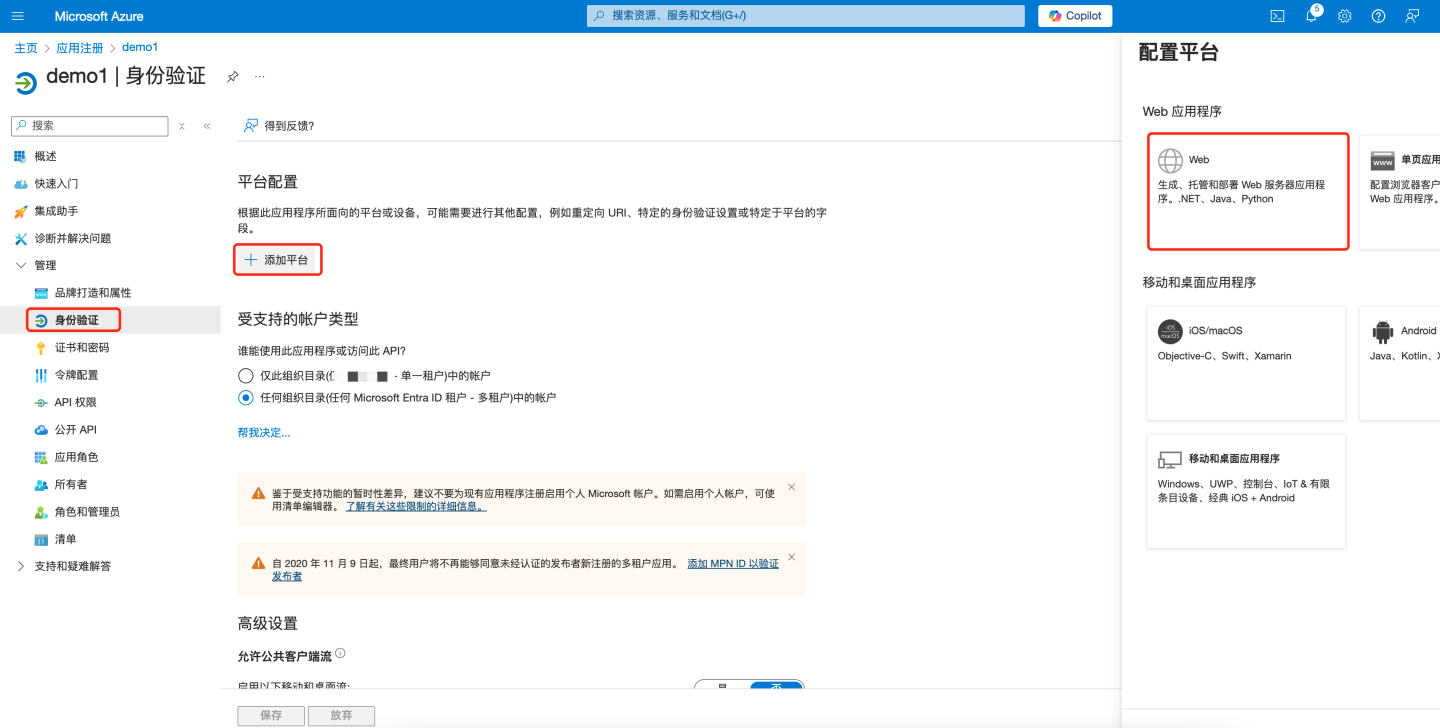The height and width of the screenshot is (728, 1440).
Task: Open the help question mark icon
Action: 1378,16
